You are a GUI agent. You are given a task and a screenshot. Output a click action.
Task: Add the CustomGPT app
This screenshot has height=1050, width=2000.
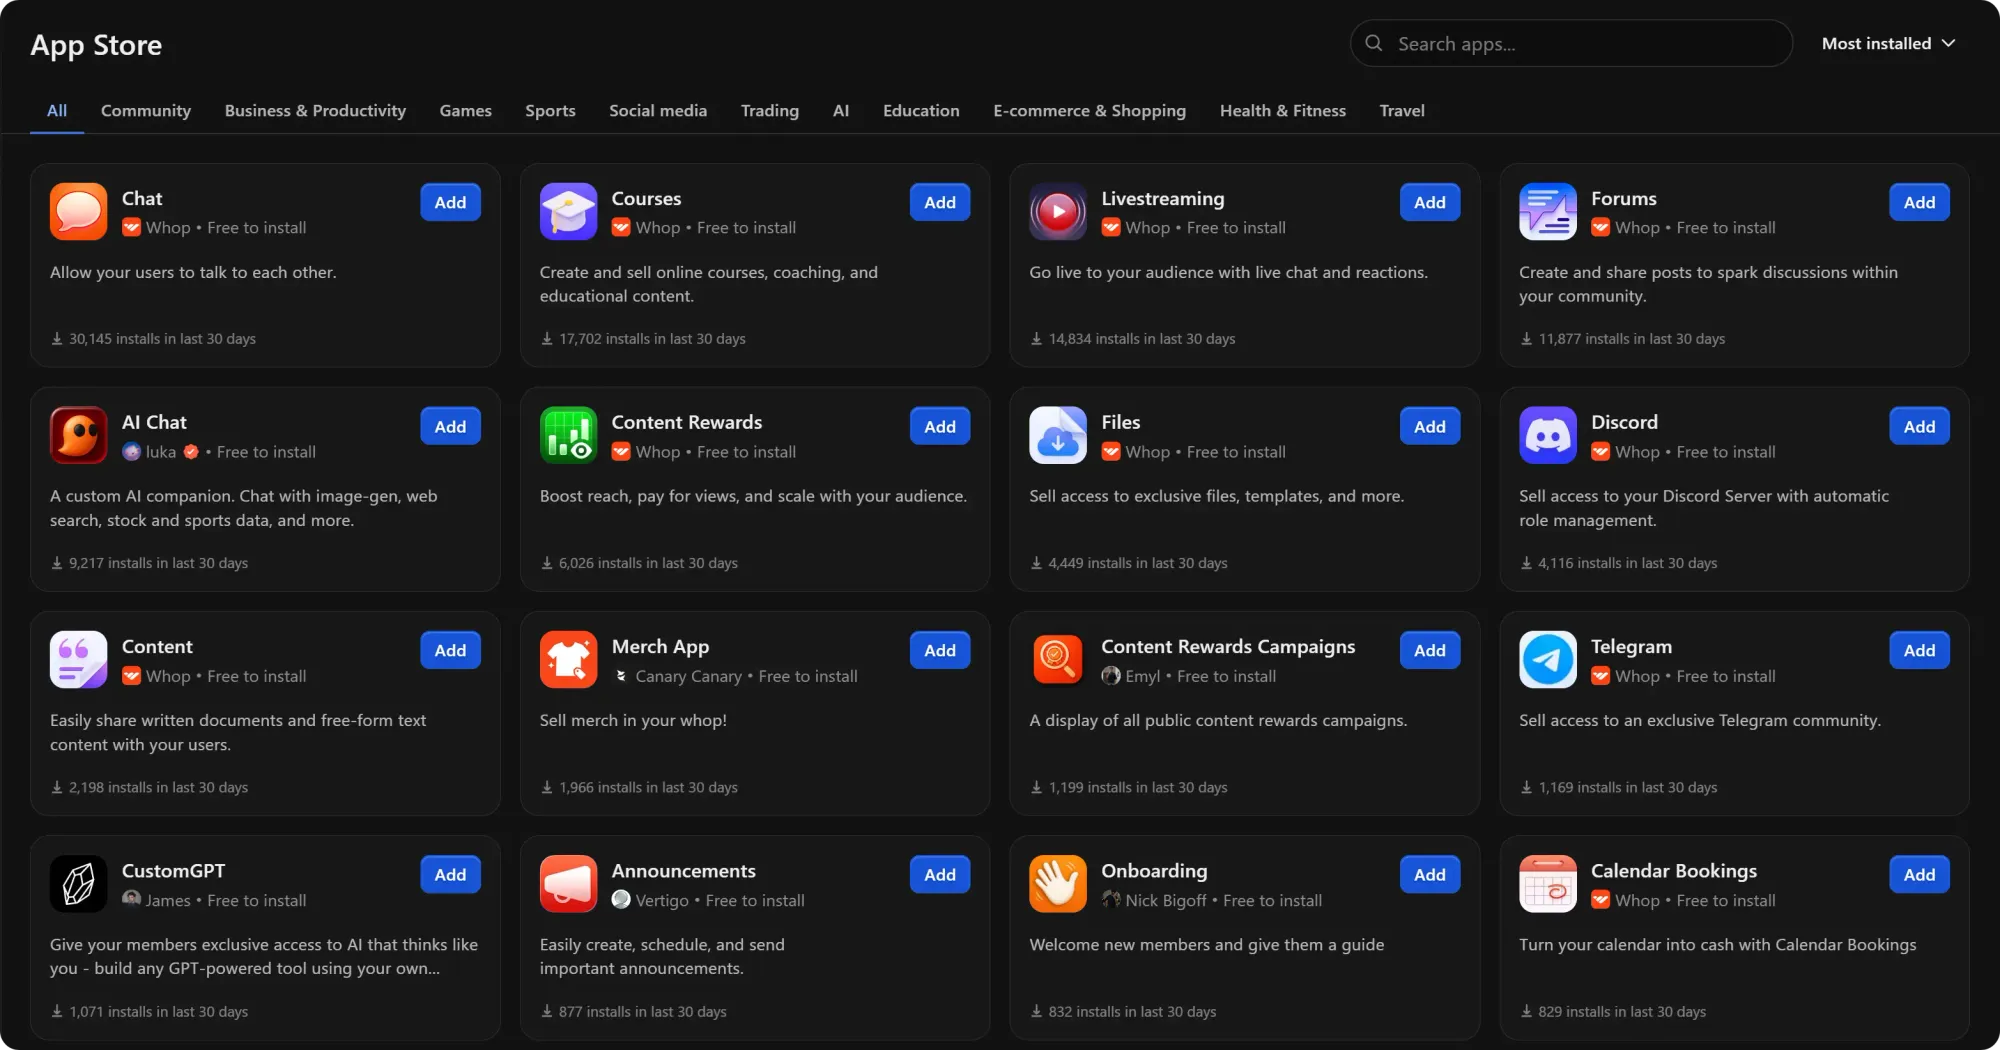point(450,874)
